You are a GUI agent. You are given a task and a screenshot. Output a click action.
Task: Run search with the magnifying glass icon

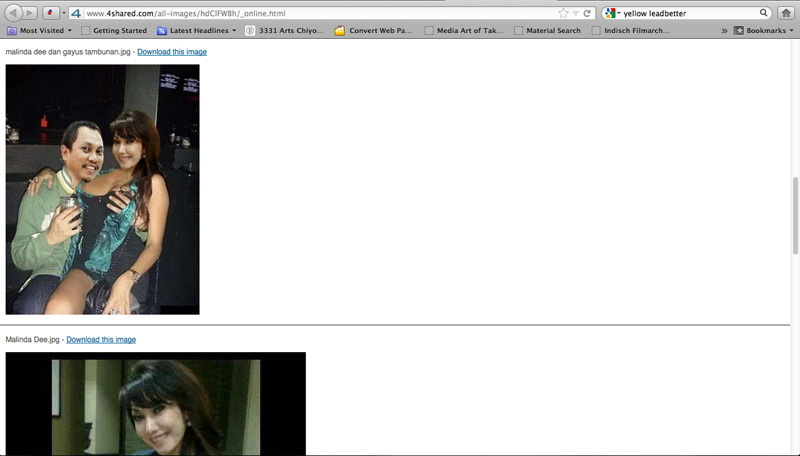click(x=763, y=13)
